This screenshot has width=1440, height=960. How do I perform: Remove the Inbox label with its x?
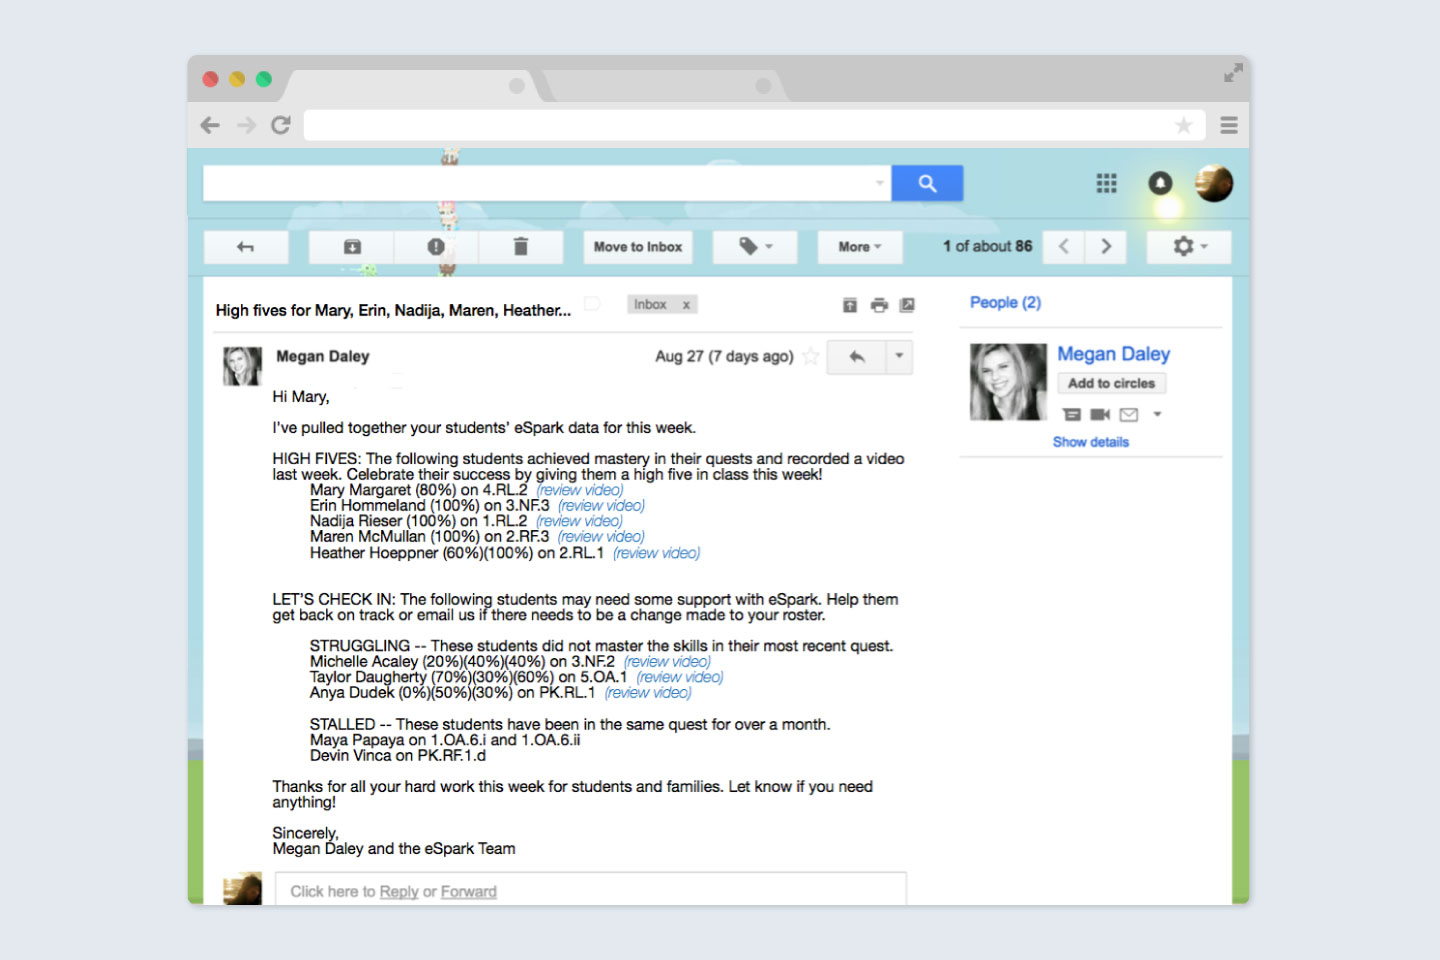click(686, 305)
